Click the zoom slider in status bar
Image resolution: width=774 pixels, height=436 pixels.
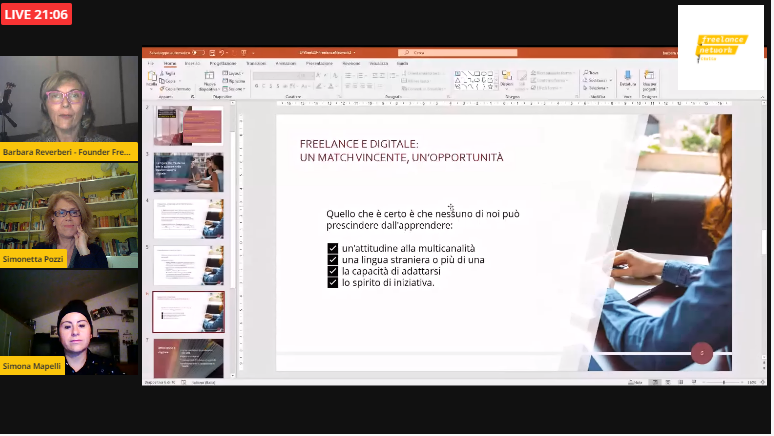(x=724, y=382)
